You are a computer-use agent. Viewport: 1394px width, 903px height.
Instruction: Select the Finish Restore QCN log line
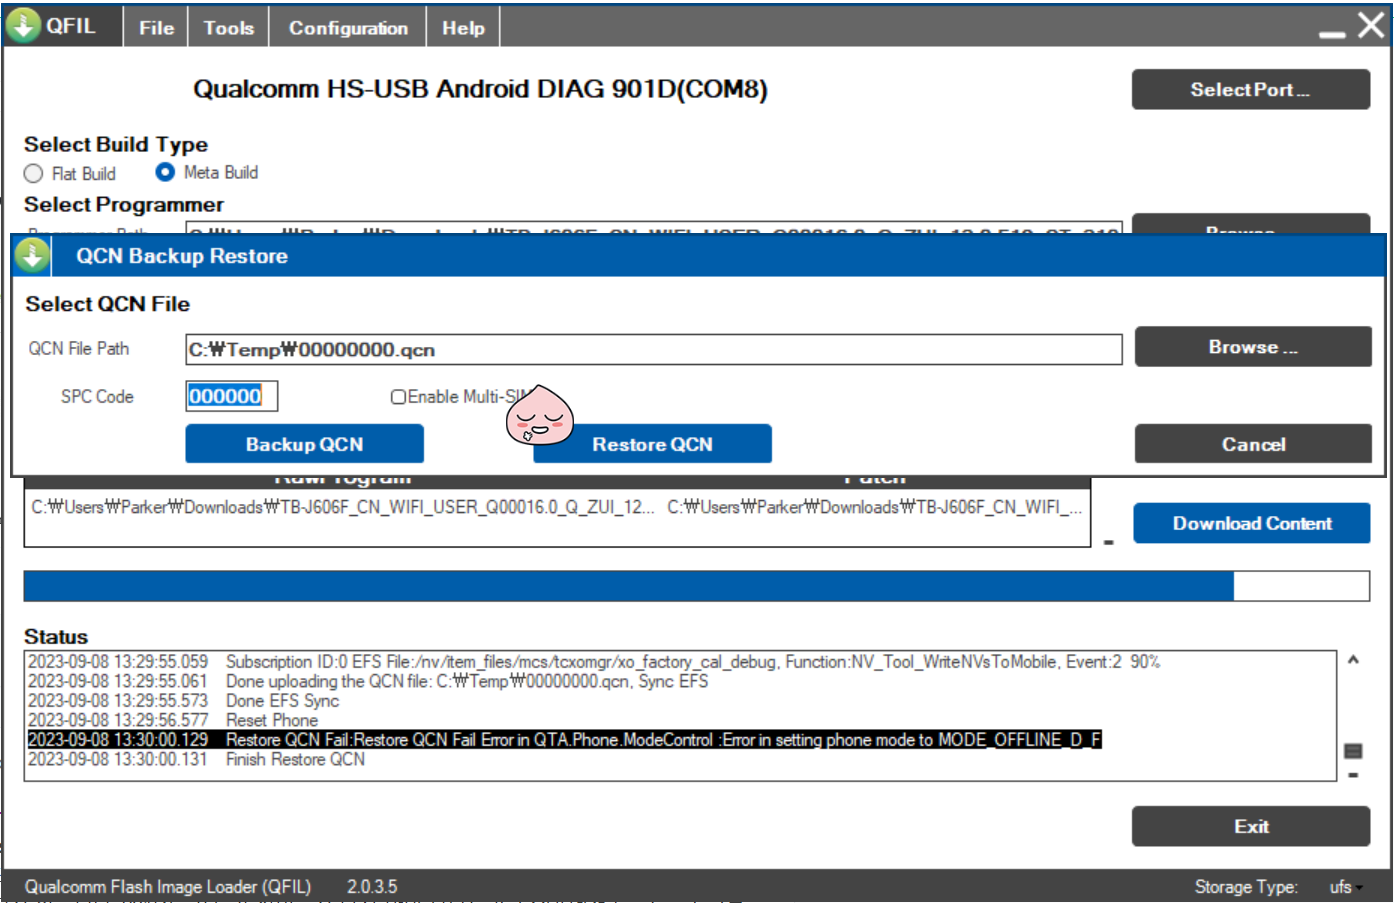[196, 759]
